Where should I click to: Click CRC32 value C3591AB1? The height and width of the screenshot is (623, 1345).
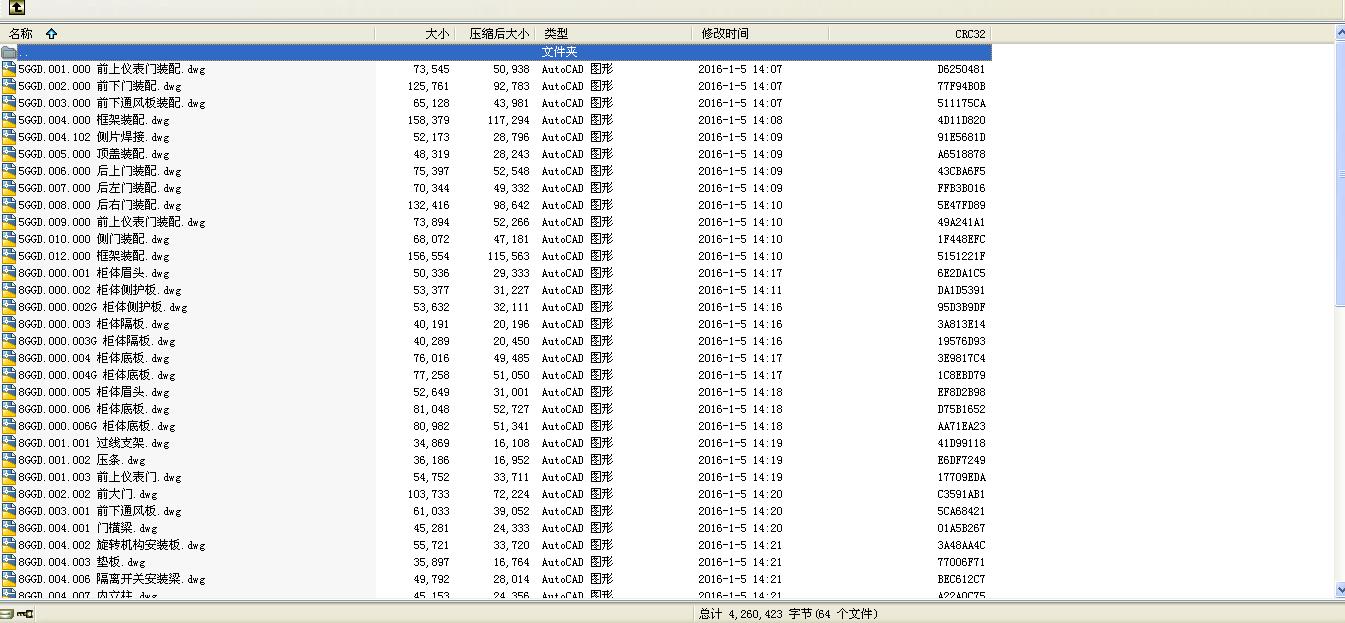pos(961,494)
